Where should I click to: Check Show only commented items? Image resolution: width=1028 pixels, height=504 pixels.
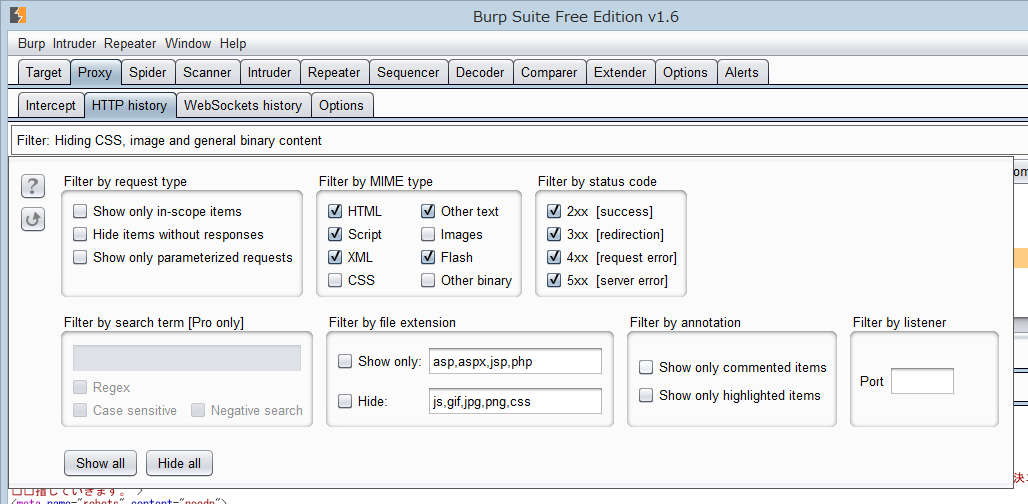tap(646, 368)
